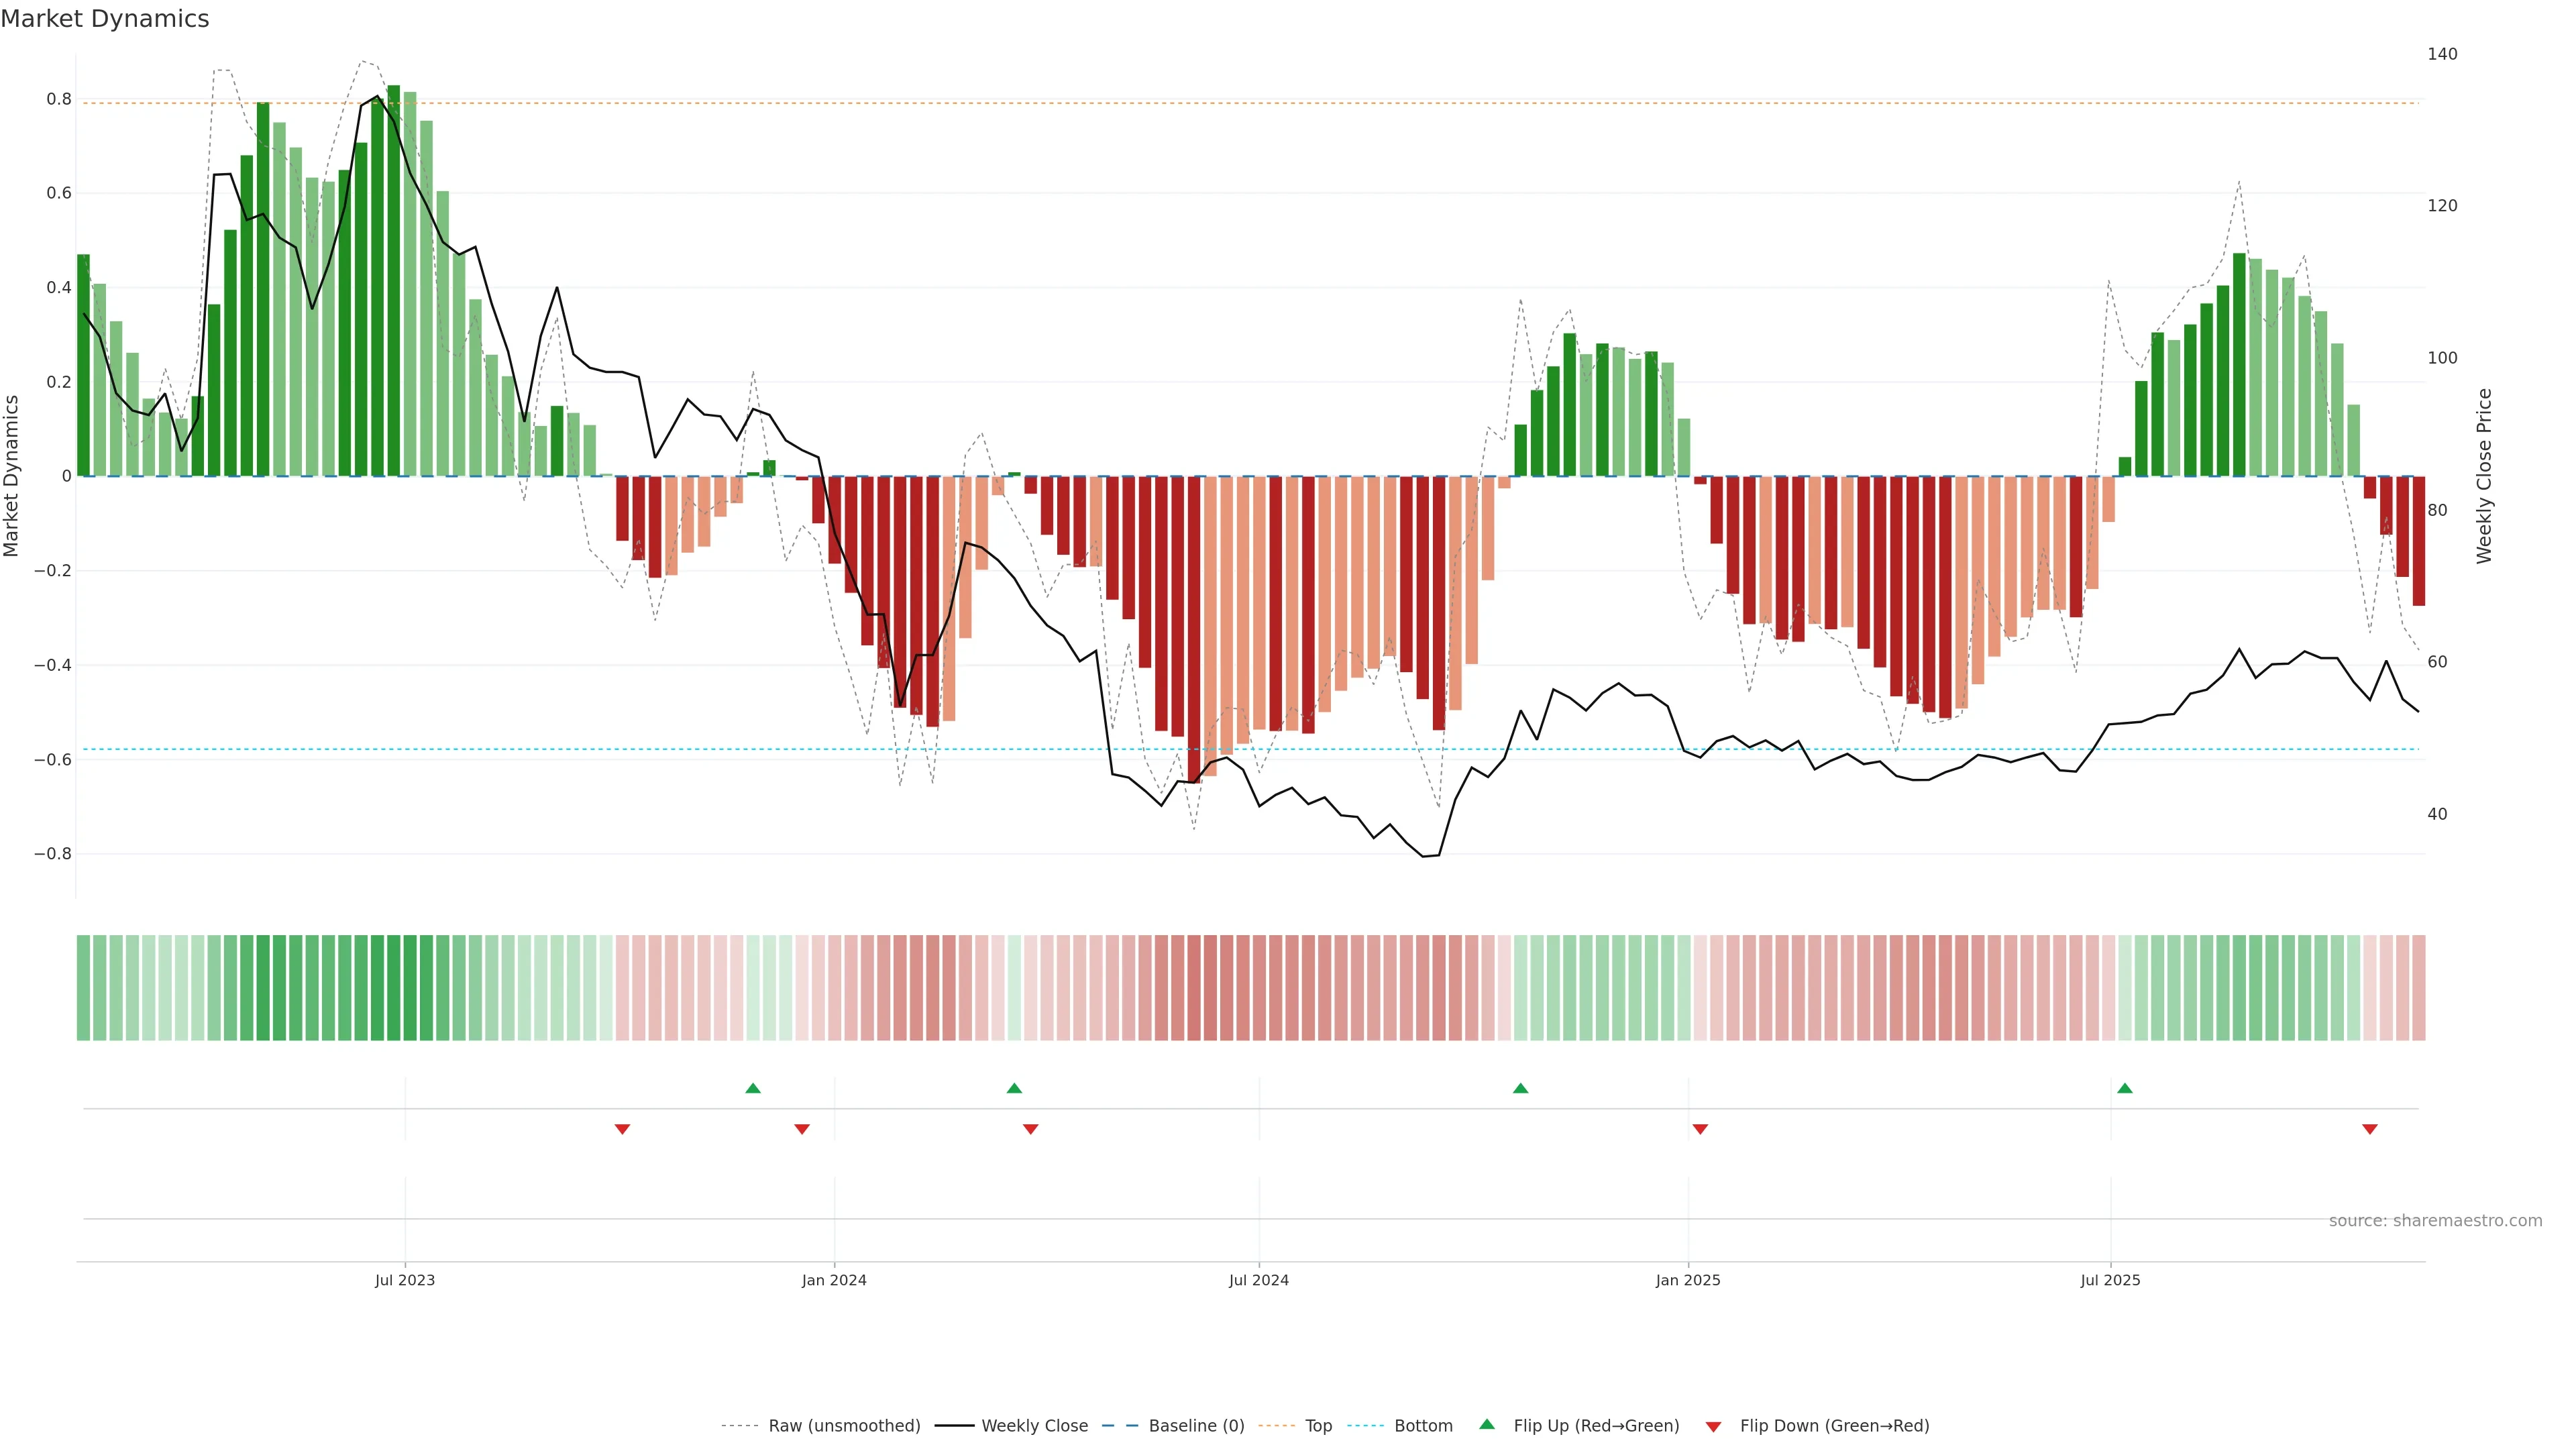Screen dimensions: 2576x1449
Task: Toggle the Weekly Close legend entry
Action: tap(1034, 1425)
